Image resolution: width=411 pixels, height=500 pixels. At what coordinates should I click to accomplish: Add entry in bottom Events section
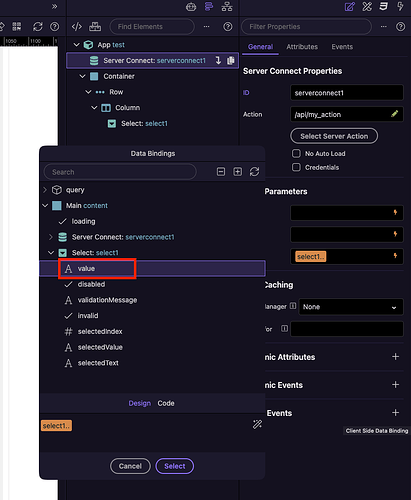tap(395, 413)
